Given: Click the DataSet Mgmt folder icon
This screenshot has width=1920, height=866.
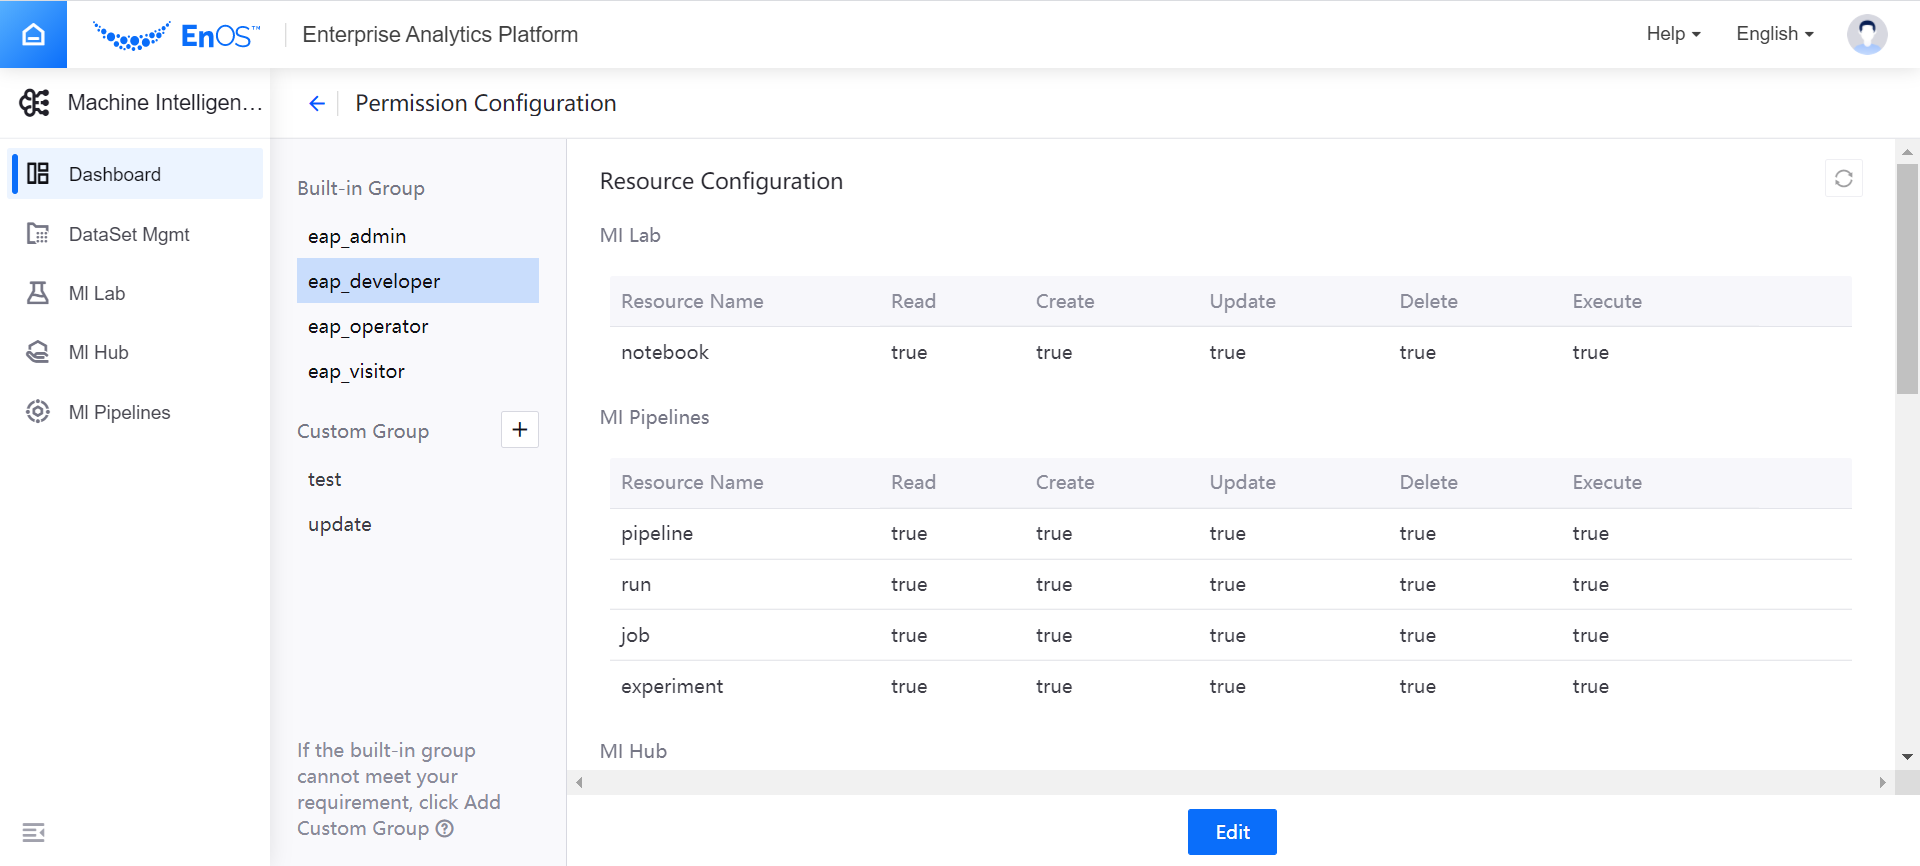Looking at the screenshot, I should tap(38, 234).
